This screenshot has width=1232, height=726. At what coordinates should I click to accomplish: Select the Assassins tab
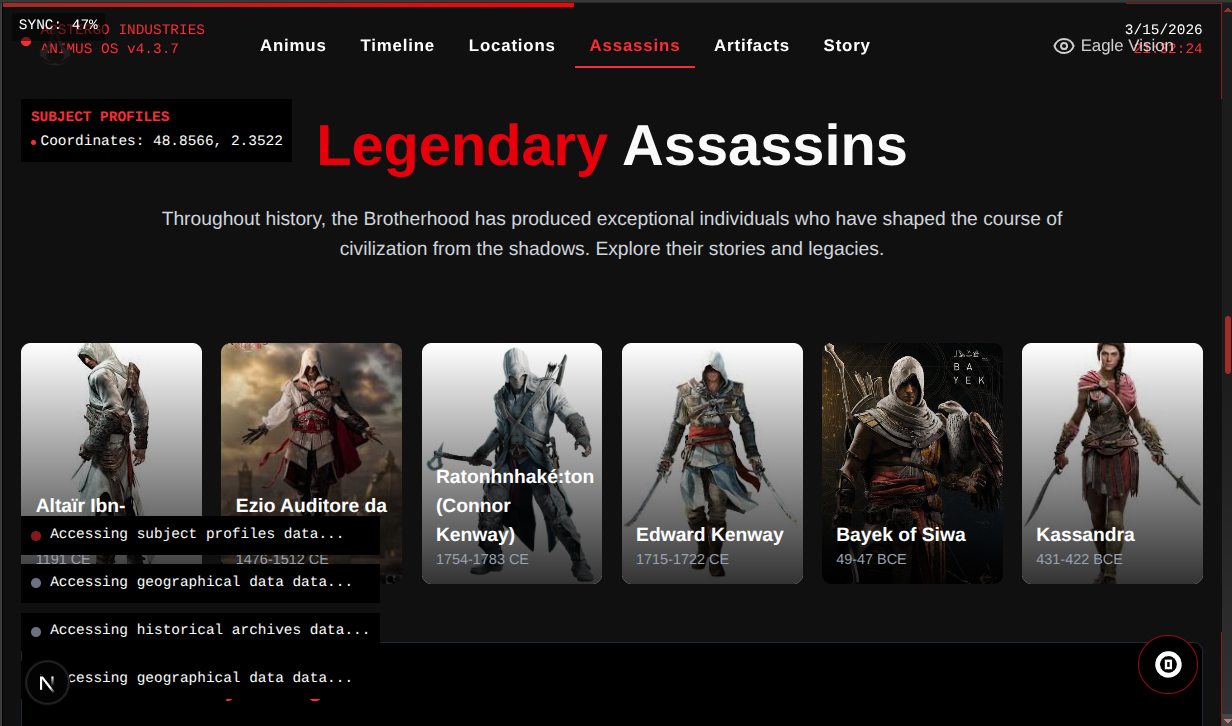635,45
